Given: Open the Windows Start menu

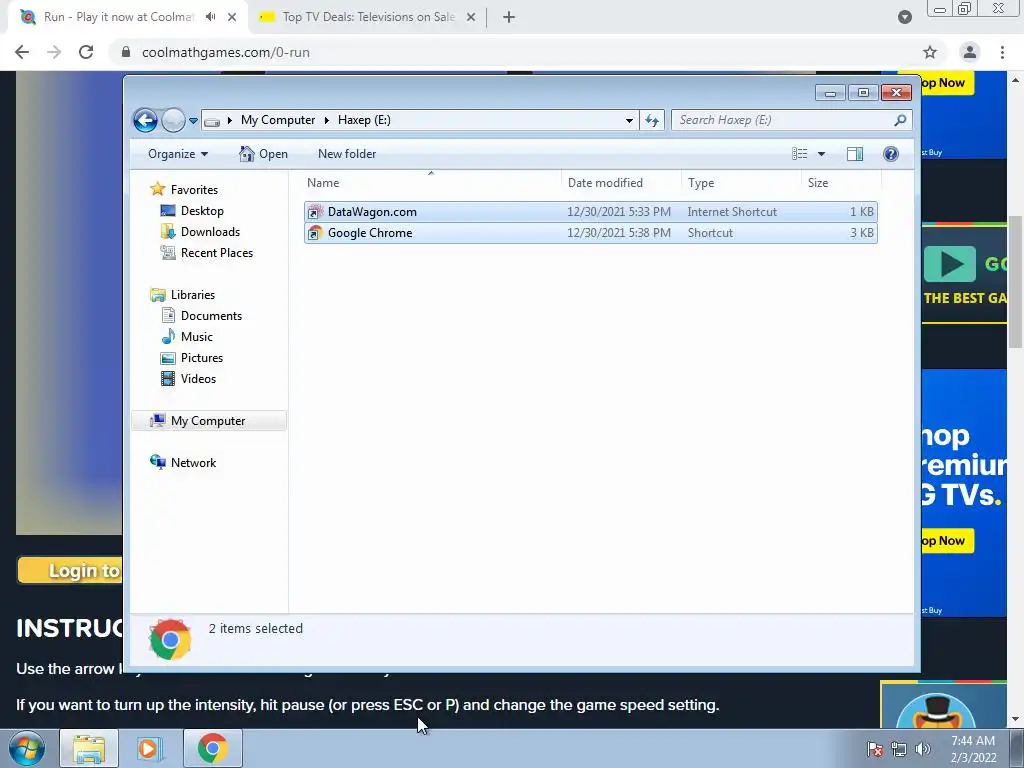Looking at the screenshot, I should pos(25,748).
